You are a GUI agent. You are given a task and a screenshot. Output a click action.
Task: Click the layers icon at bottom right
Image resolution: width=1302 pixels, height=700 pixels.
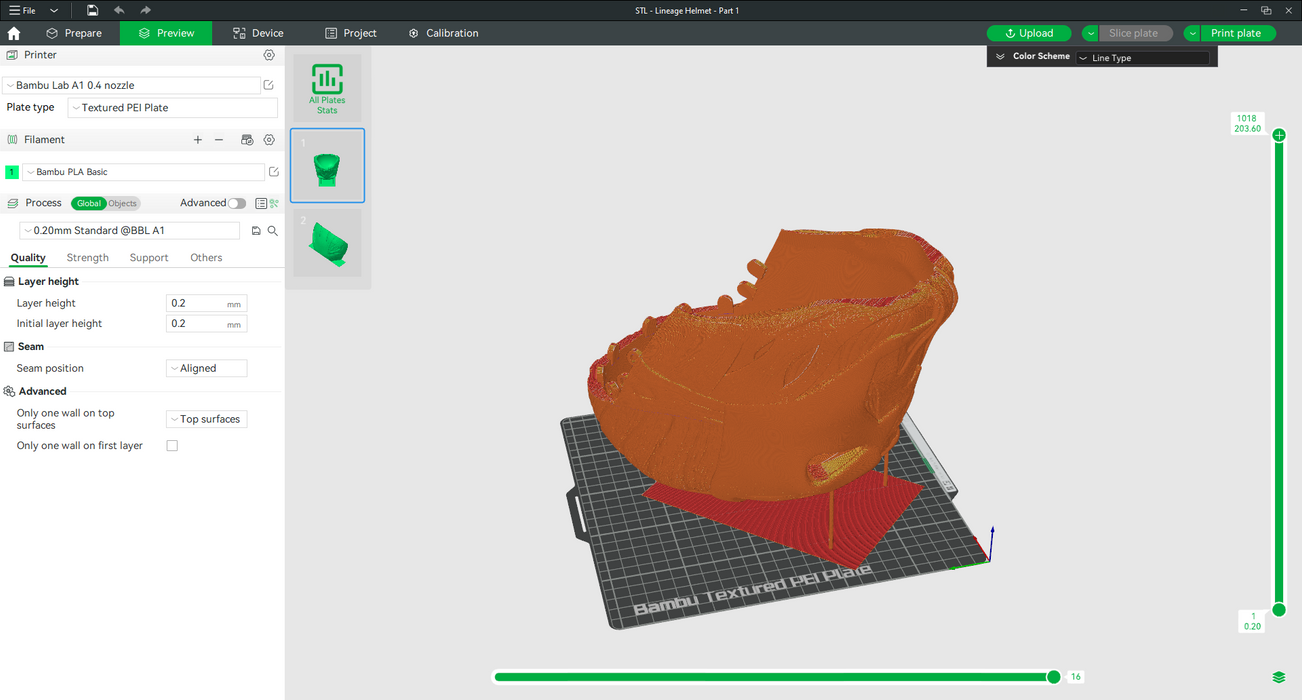point(1279,677)
